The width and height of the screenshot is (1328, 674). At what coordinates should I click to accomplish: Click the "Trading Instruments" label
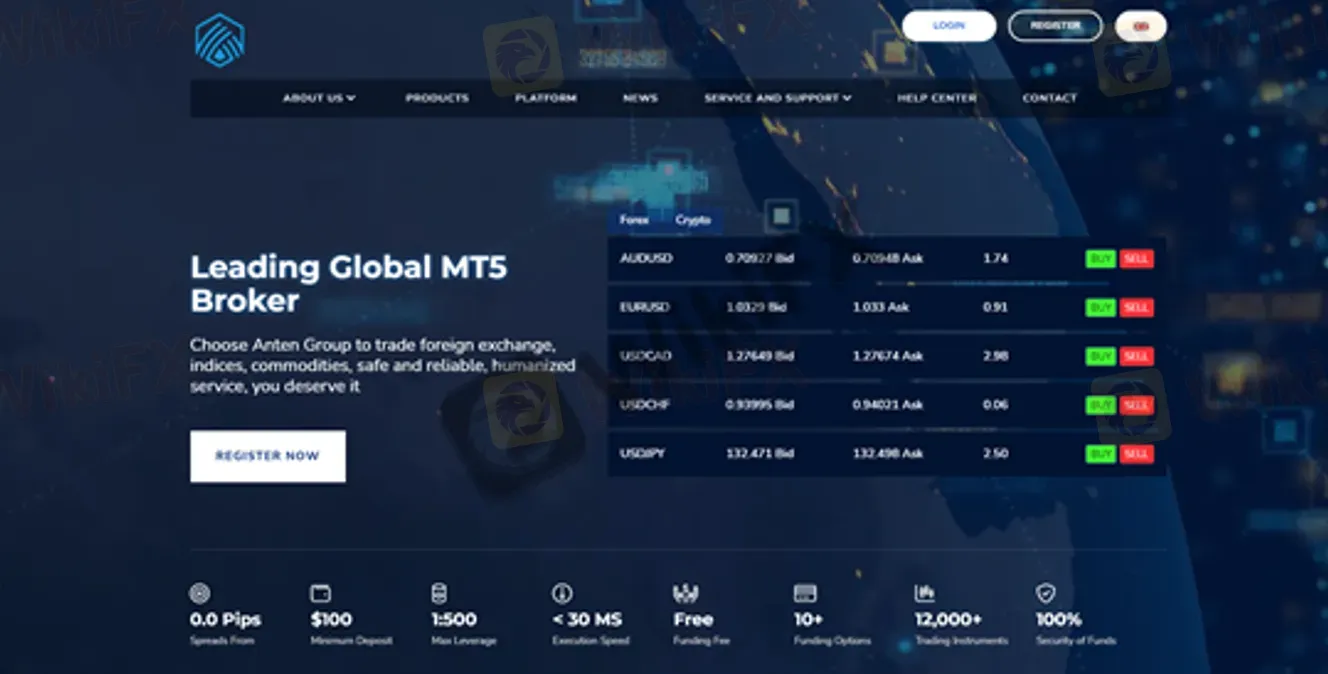[961, 640]
